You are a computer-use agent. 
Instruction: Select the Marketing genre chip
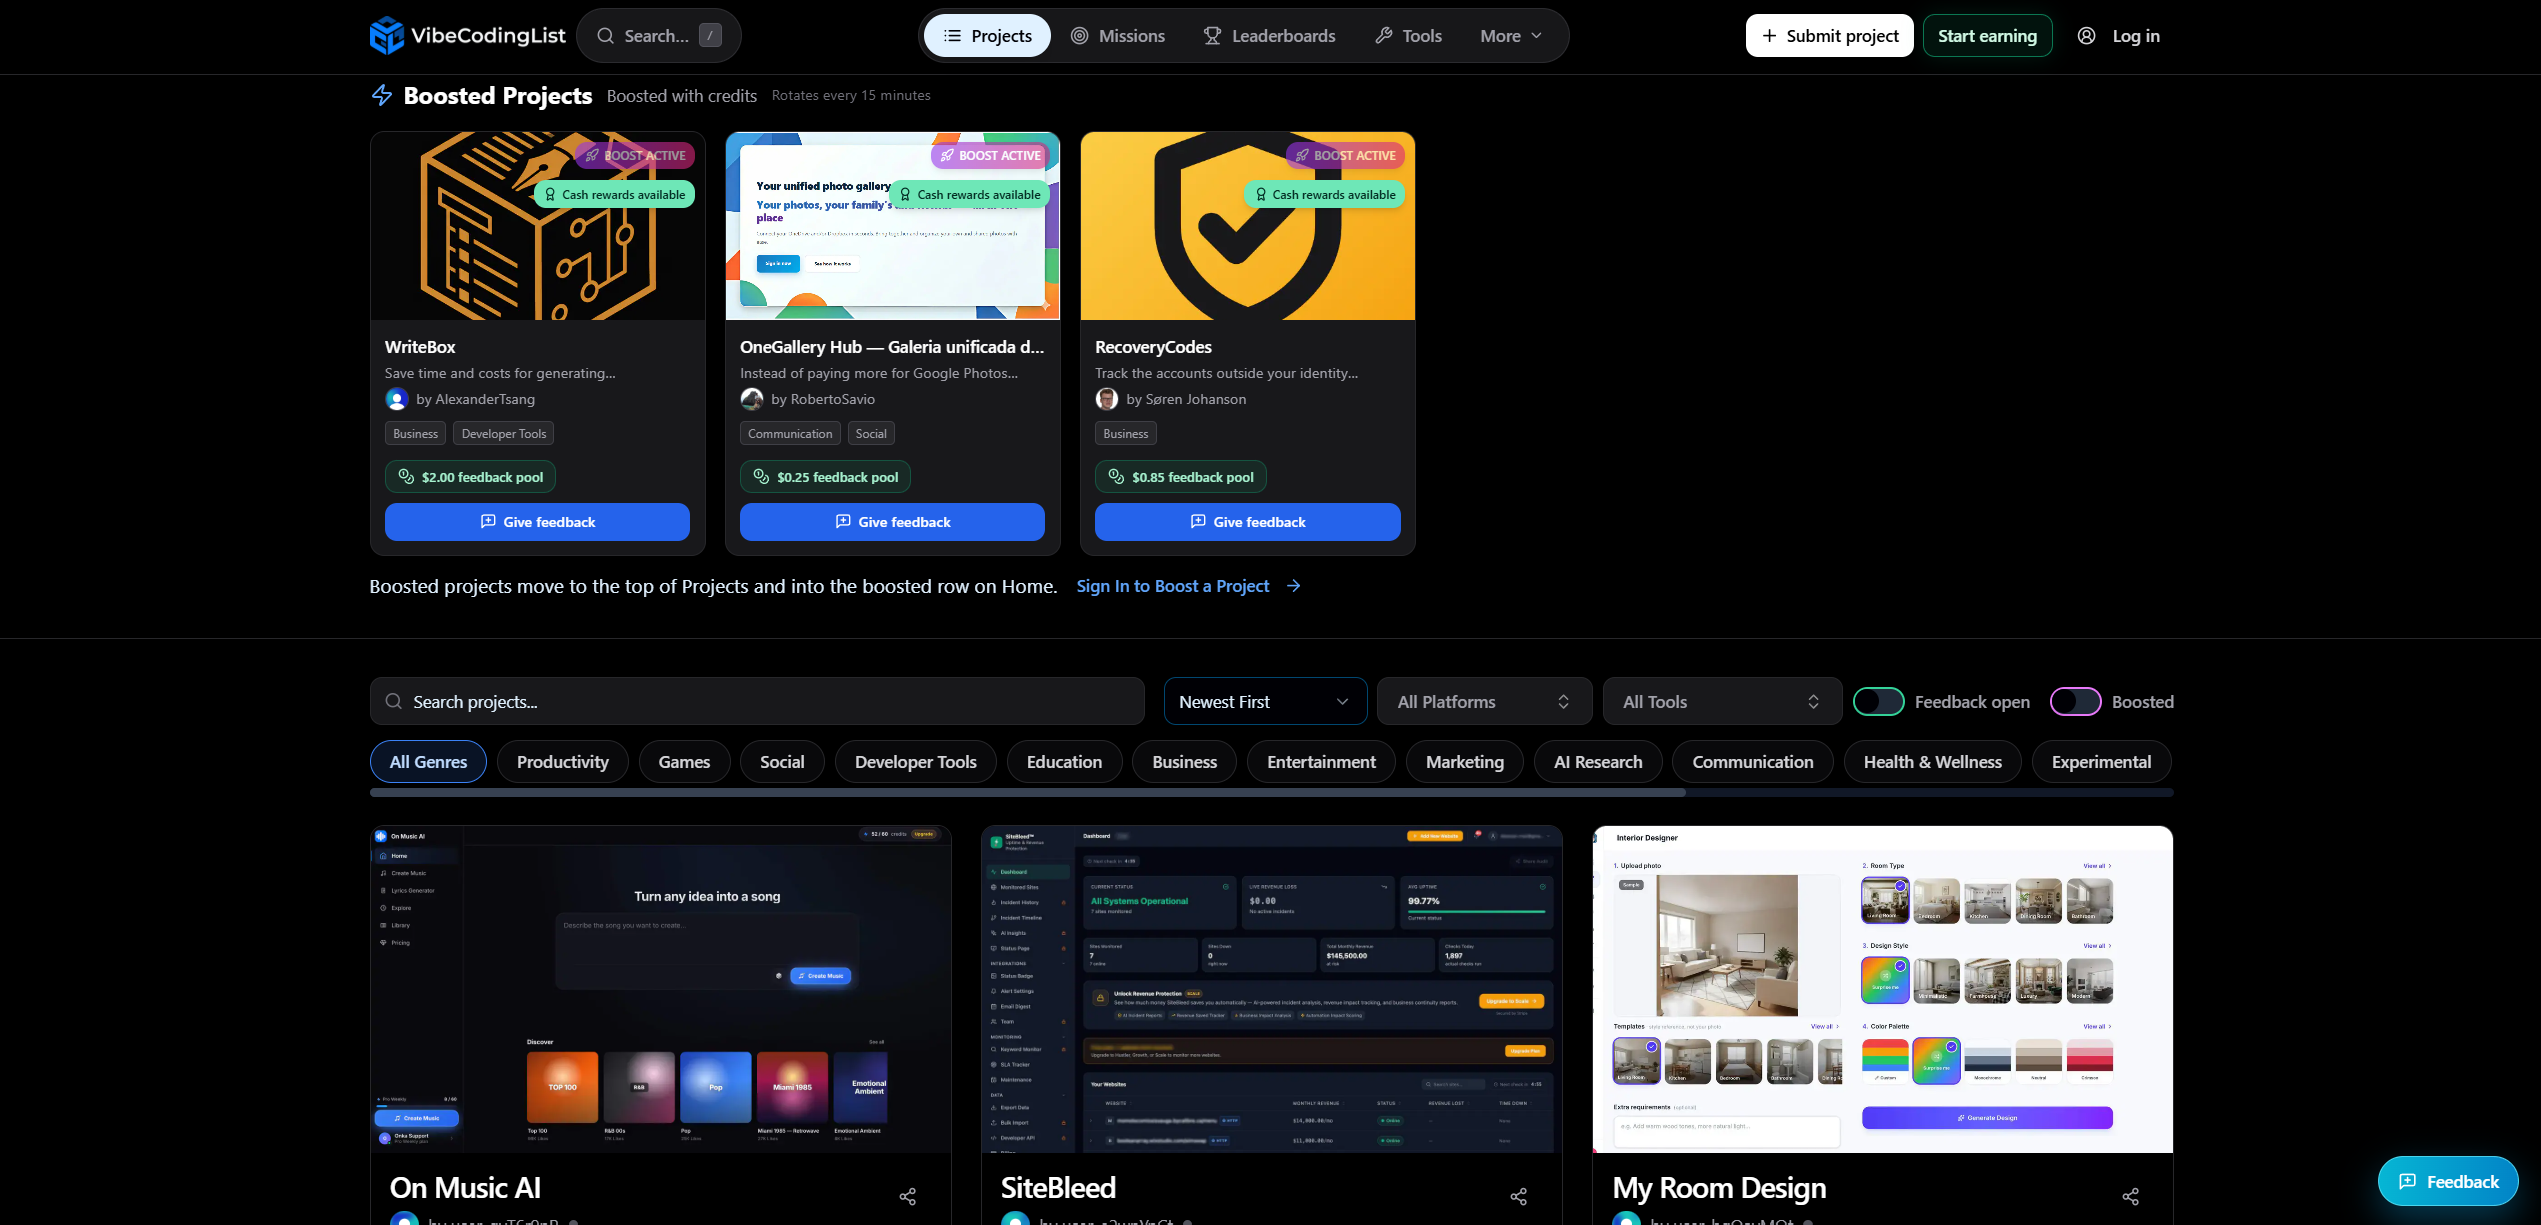pyautogui.click(x=1464, y=762)
